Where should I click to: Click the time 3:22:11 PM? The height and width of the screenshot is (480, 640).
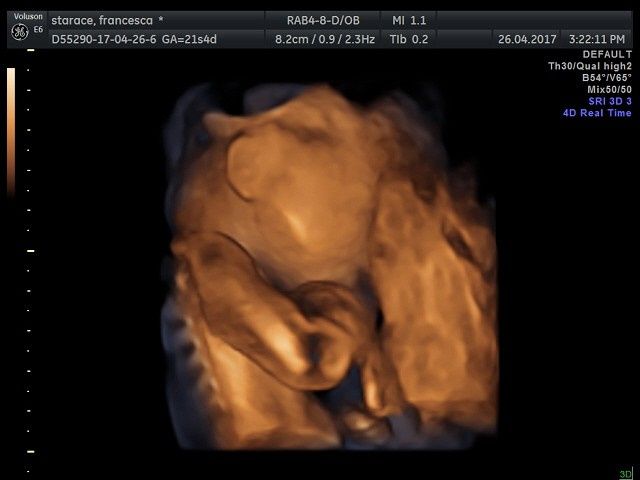pos(600,39)
